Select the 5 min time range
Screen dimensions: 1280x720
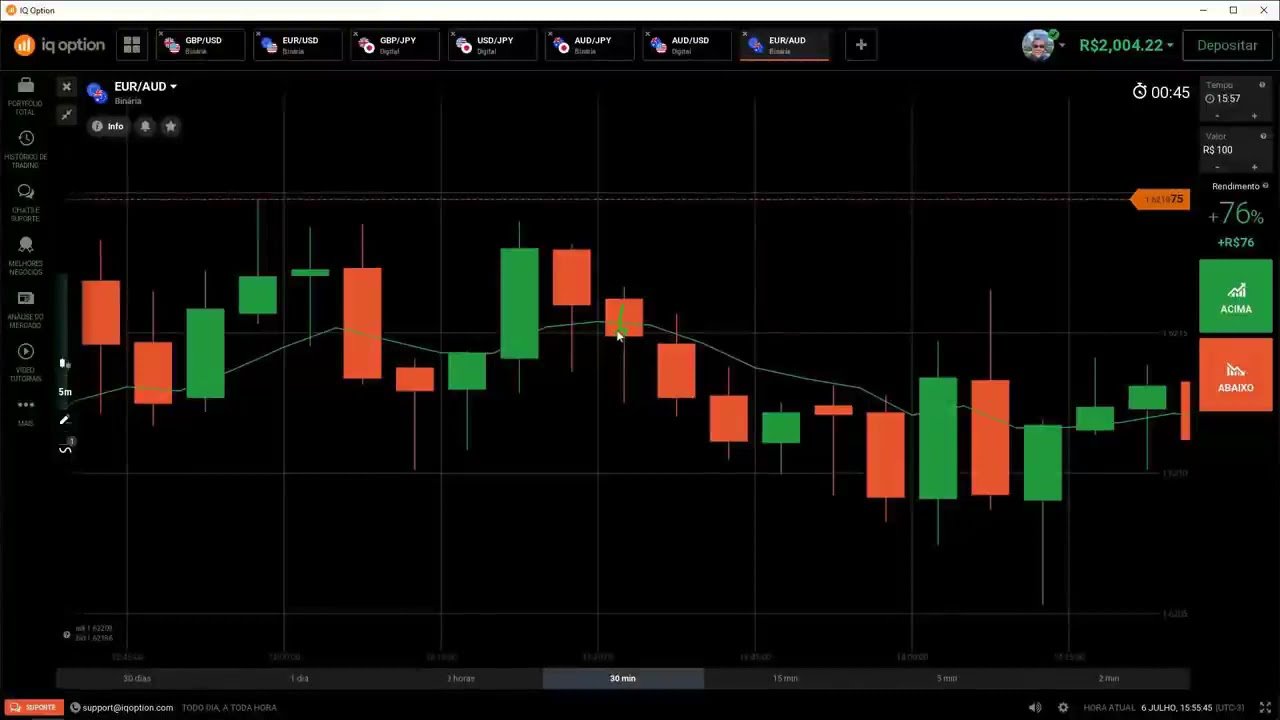[x=947, y=678]
